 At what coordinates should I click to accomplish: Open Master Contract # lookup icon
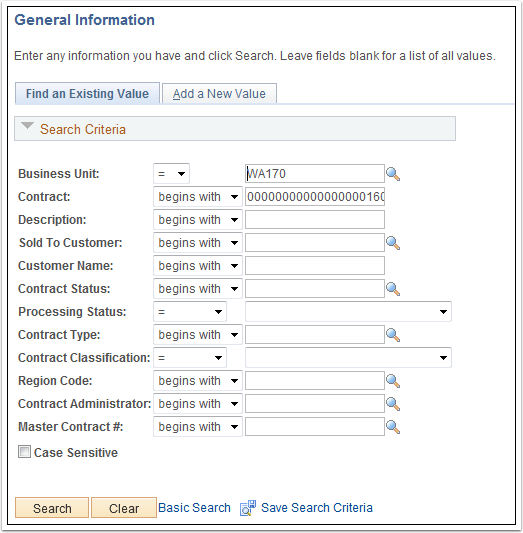(393, 427)
